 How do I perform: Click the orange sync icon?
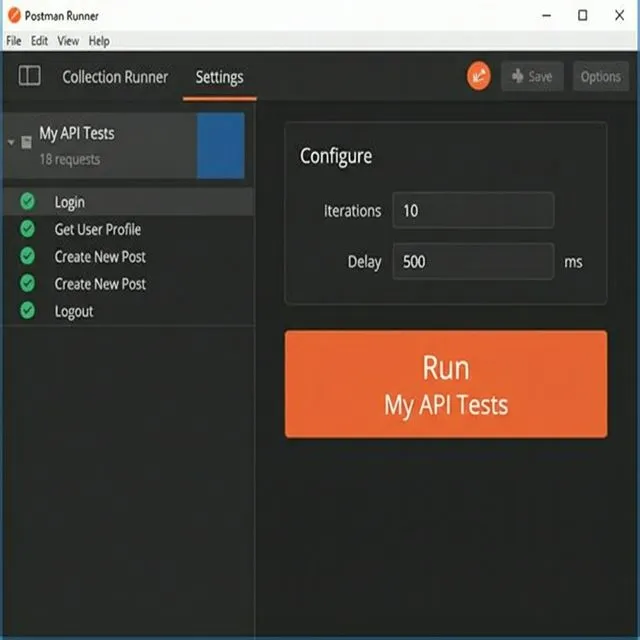479,76
